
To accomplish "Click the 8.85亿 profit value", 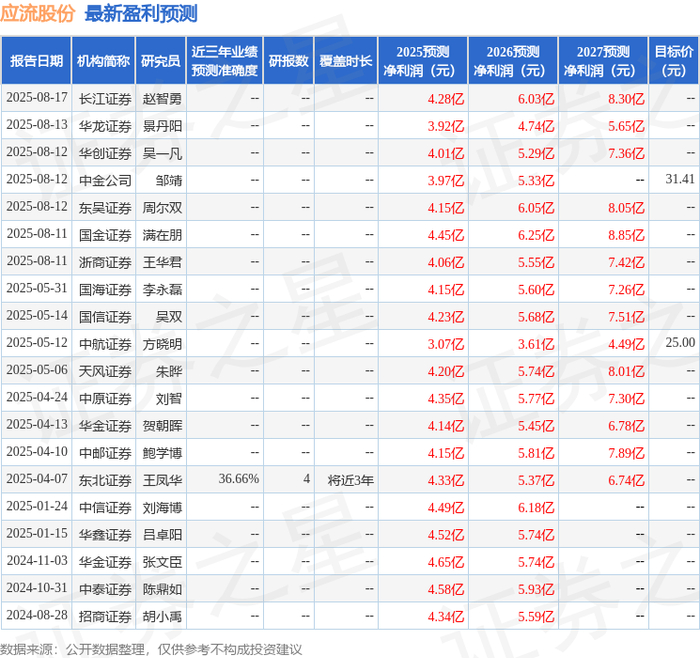I will click(x=626, y=235).
